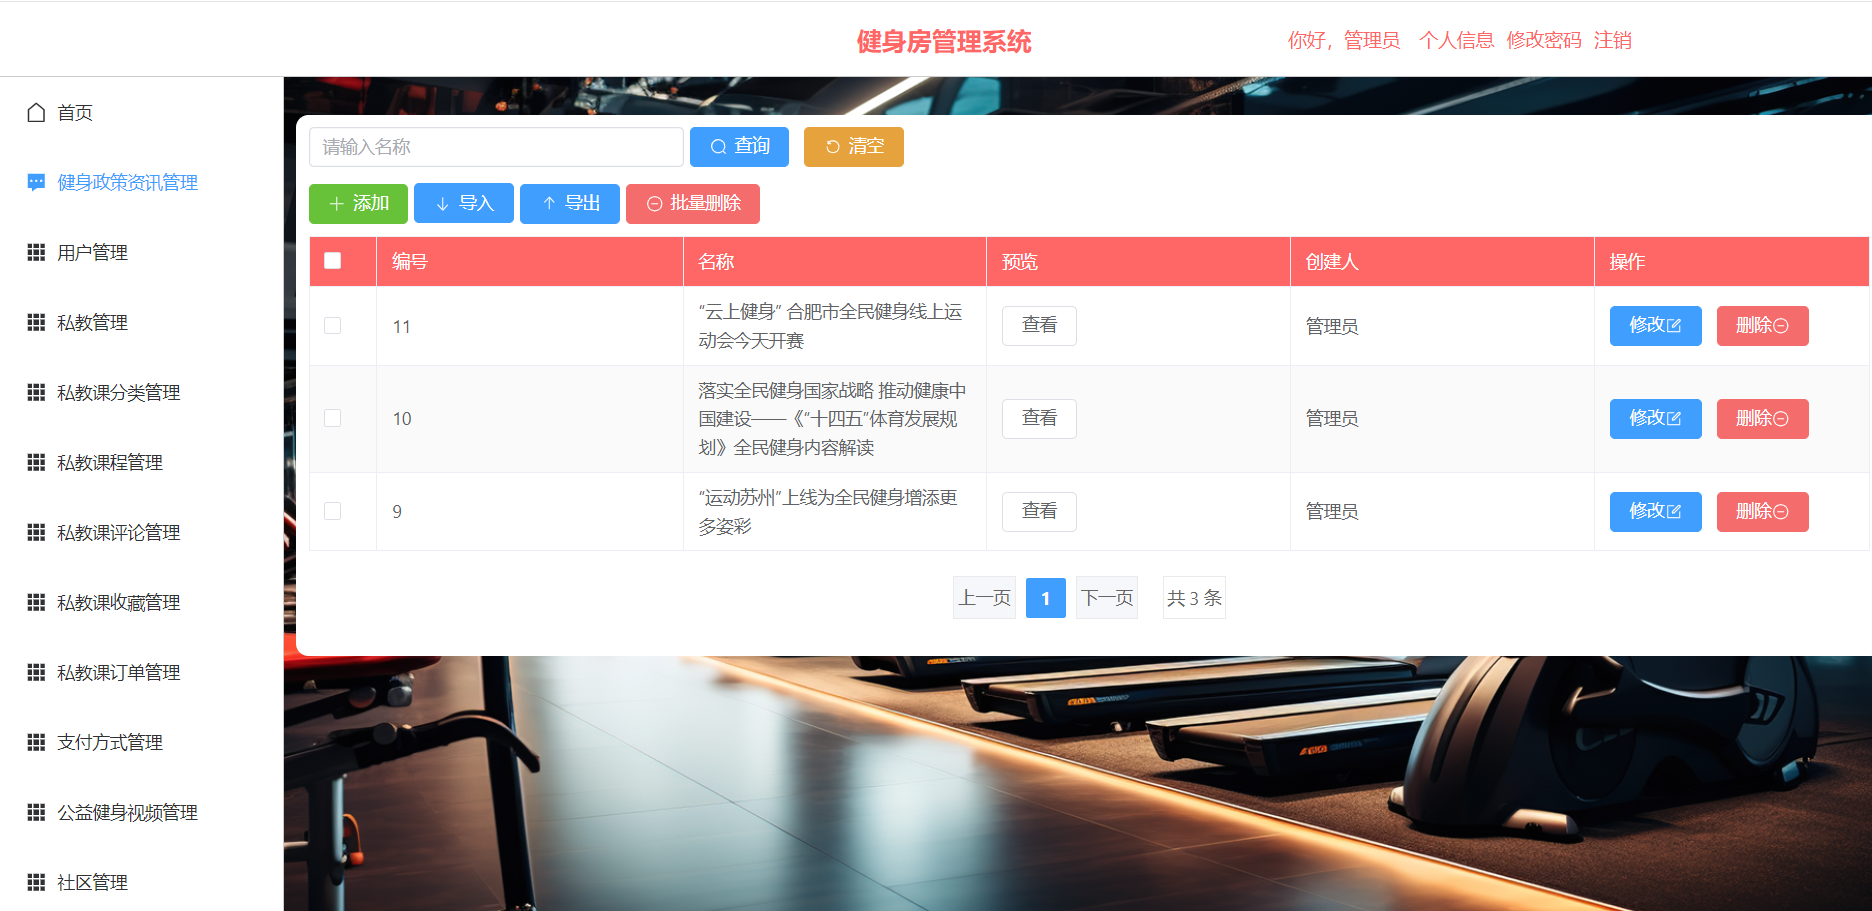Click page number 1 in pagination
This screenshot has width=1872, height=911.
click(1046, 598)
